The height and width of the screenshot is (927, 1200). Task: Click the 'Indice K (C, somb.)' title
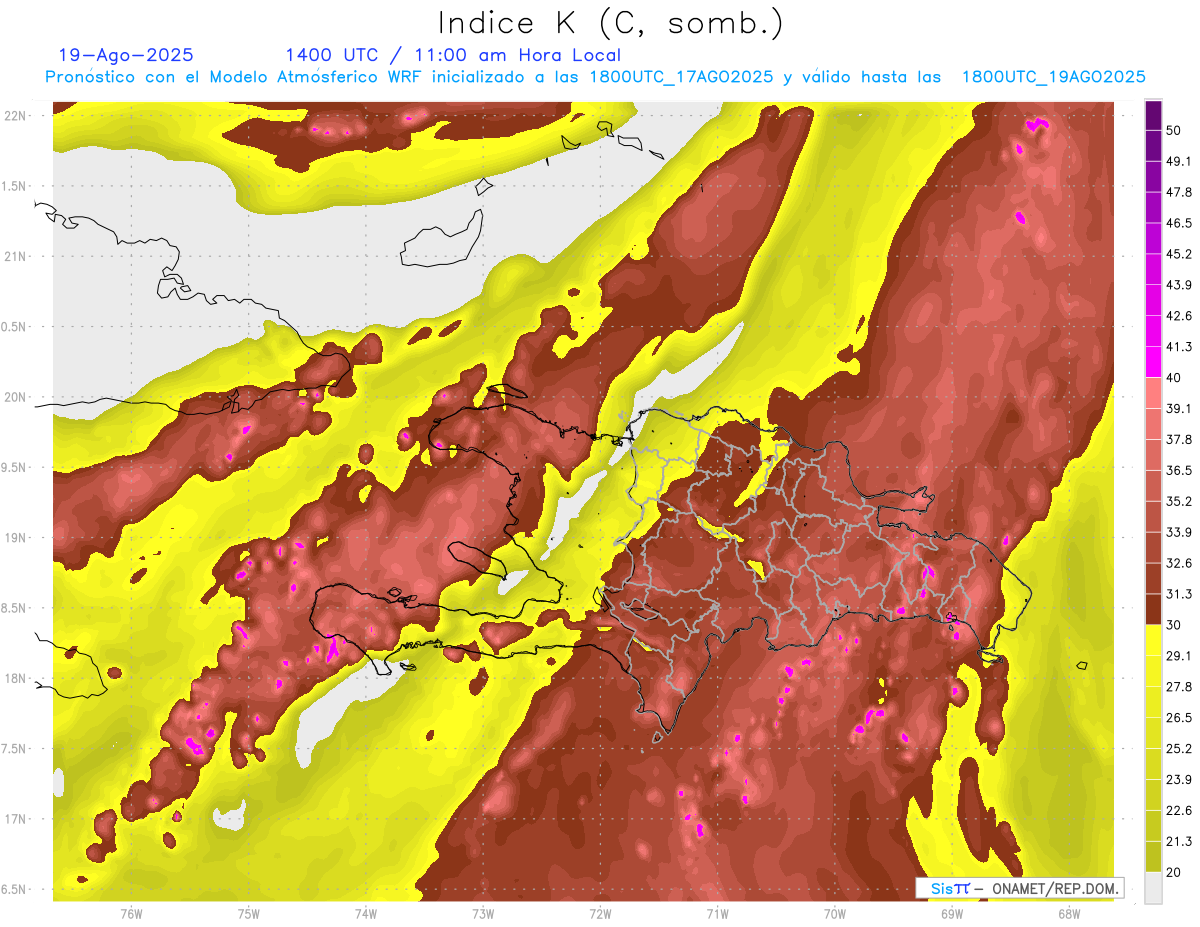611,24
